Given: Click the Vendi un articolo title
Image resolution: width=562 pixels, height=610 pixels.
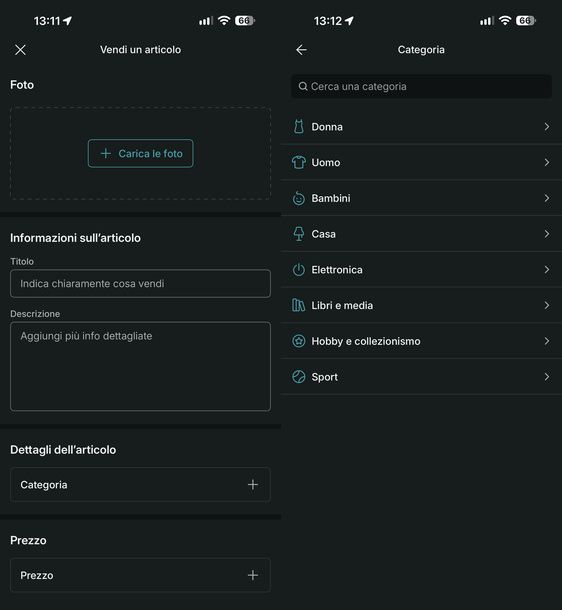Looking at the screenshot, I should pos(140,50).
